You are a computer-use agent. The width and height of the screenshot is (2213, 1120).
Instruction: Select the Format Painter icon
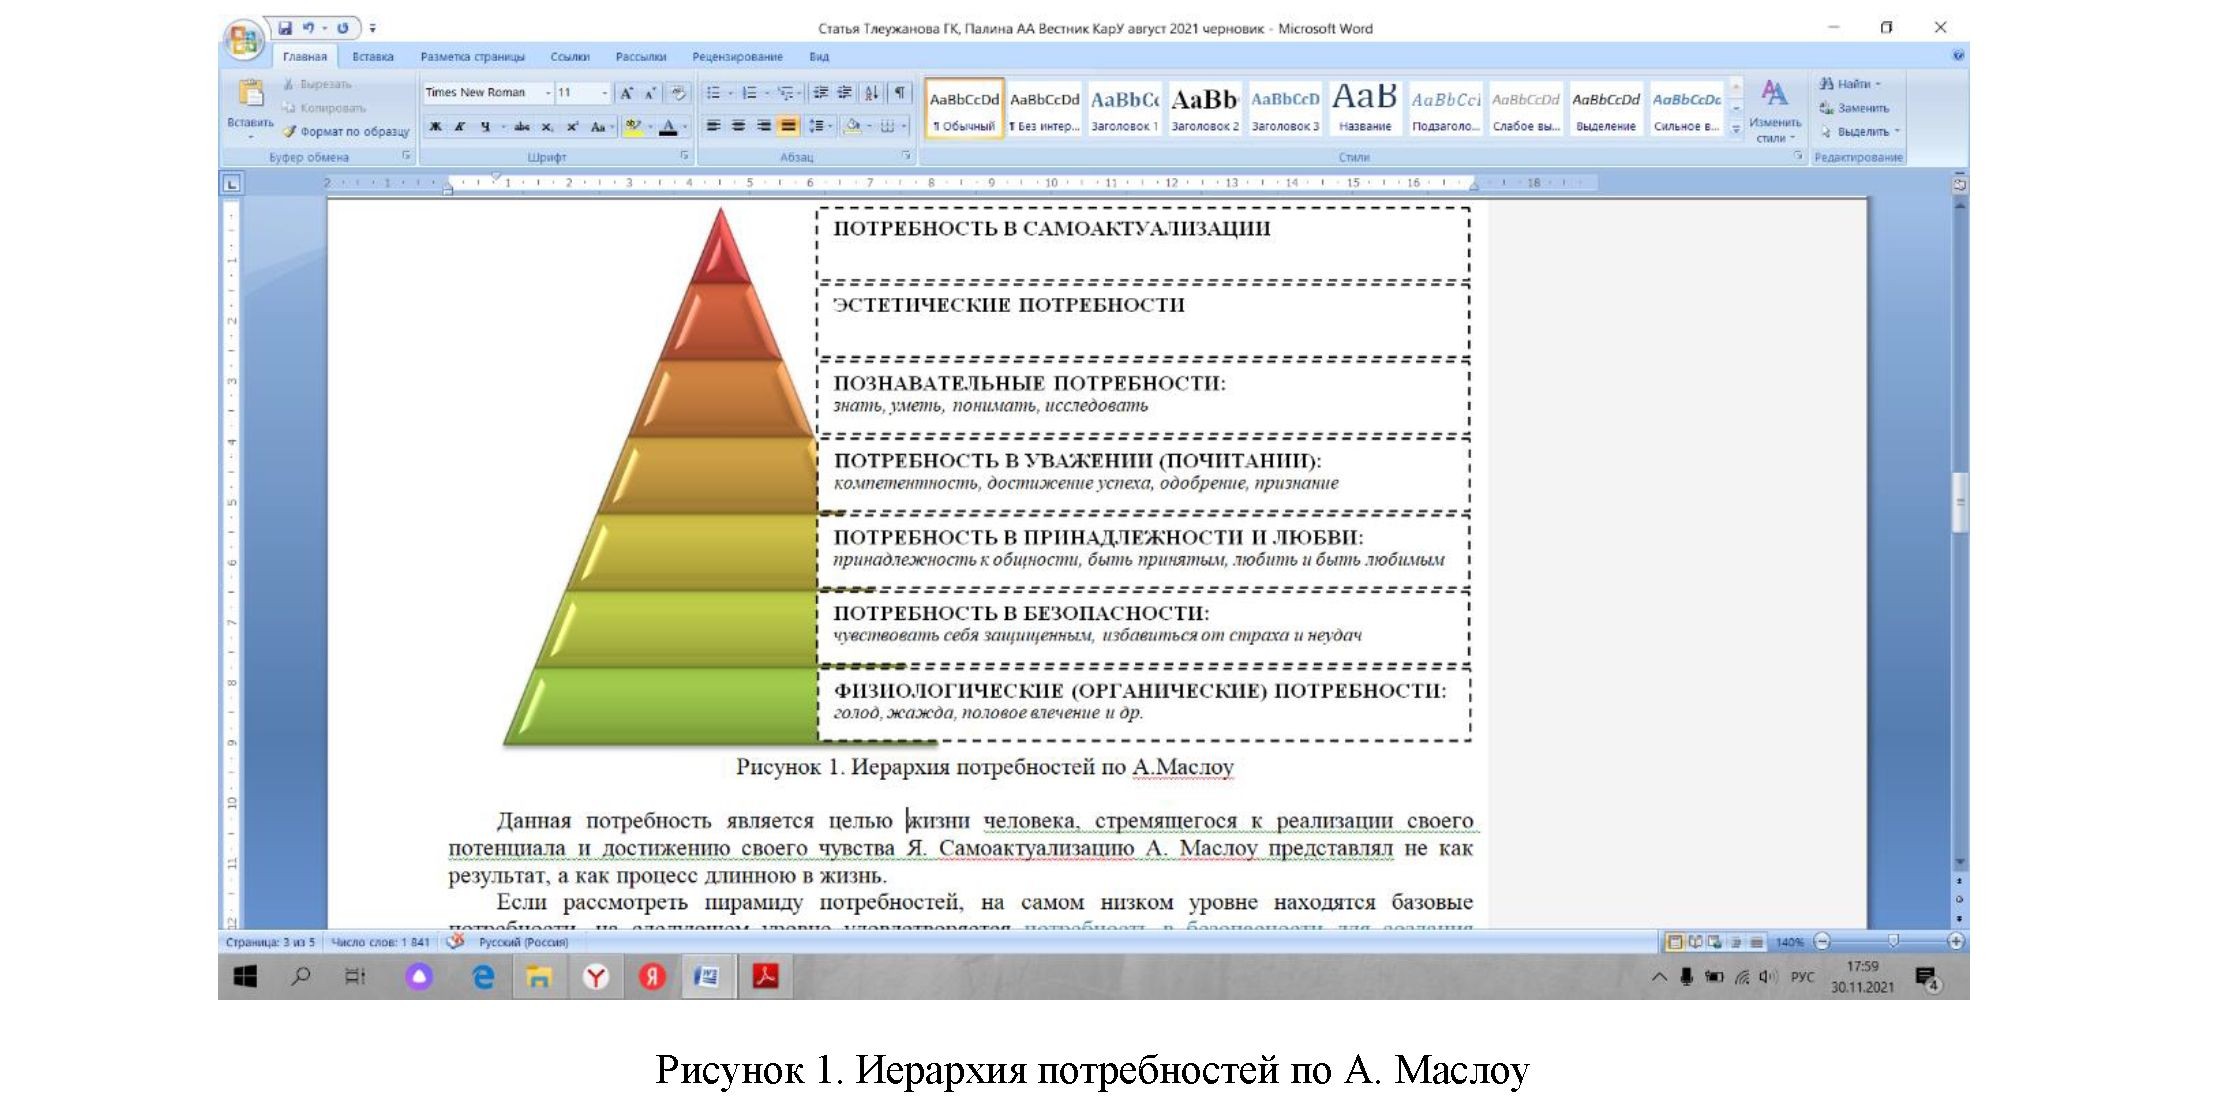pyautogui.click(x=291, y=129)
